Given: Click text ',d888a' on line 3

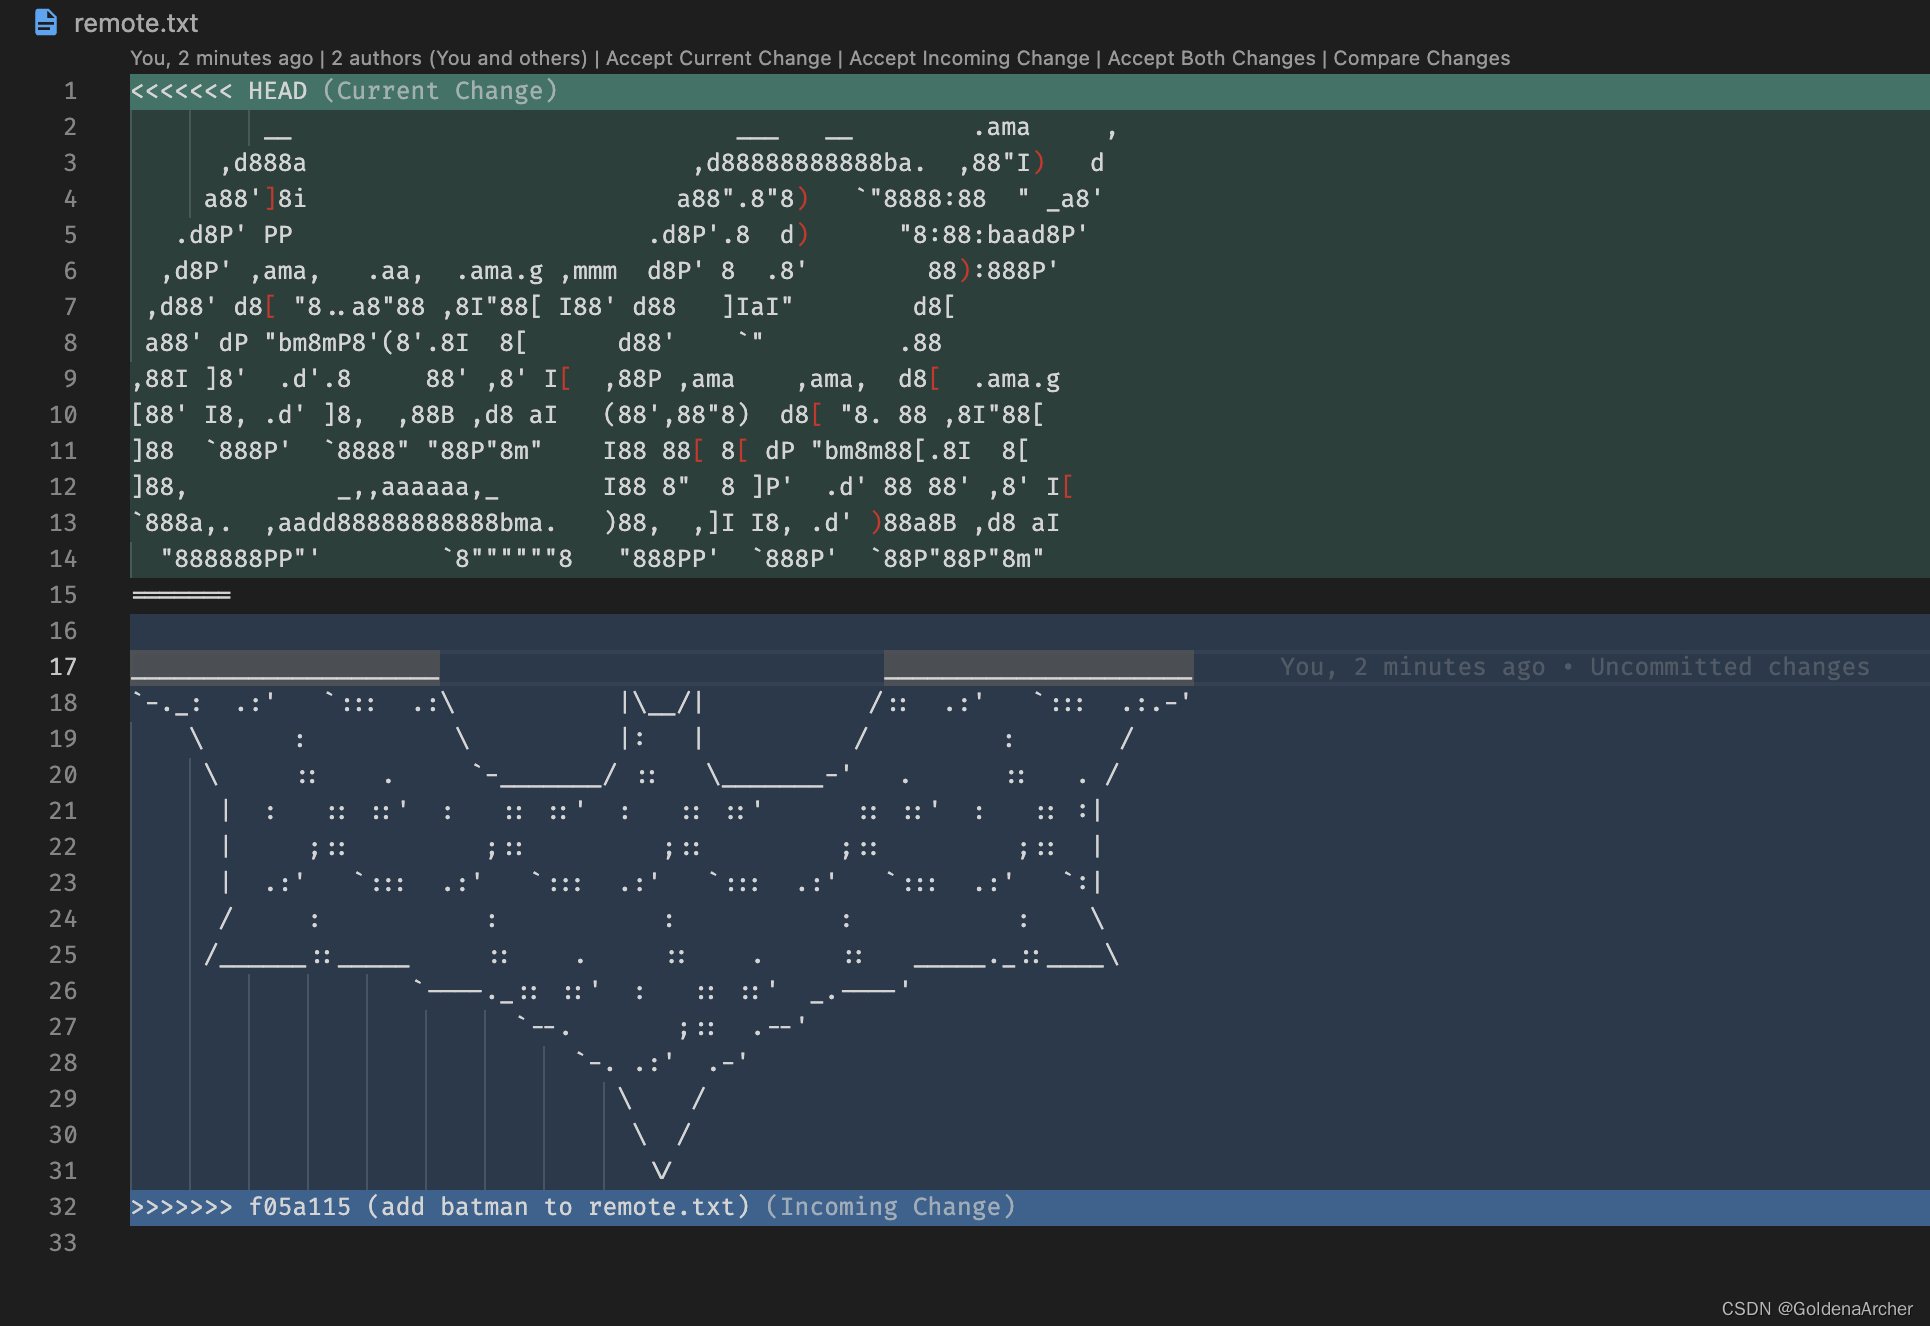Looking at the screenshot, I should point(264,163).
